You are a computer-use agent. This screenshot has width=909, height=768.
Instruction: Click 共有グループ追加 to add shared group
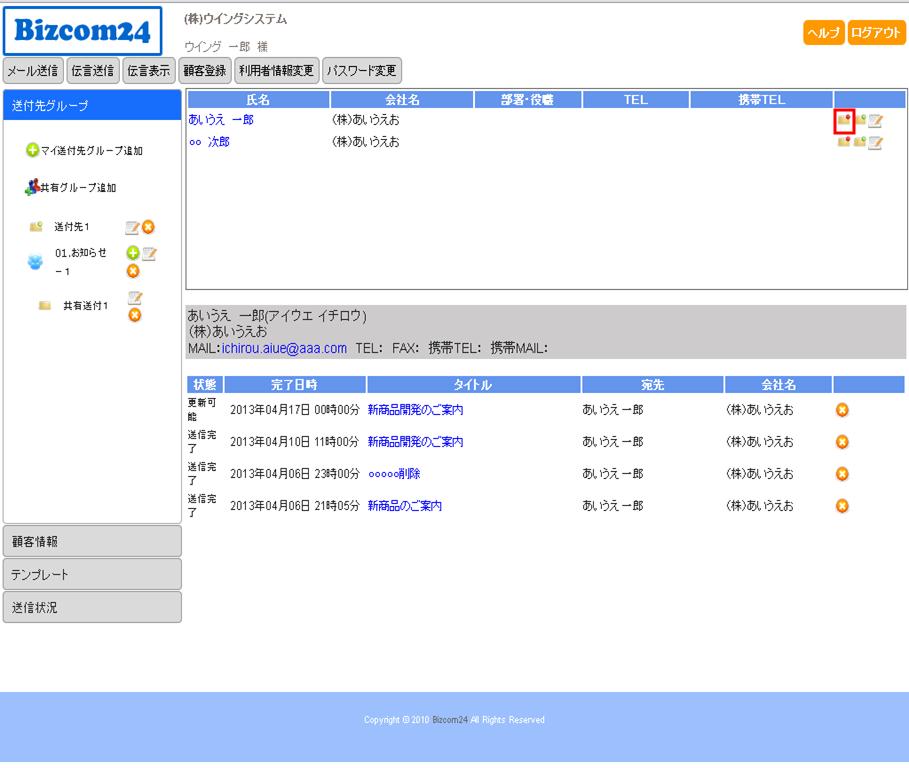point(72,187)
